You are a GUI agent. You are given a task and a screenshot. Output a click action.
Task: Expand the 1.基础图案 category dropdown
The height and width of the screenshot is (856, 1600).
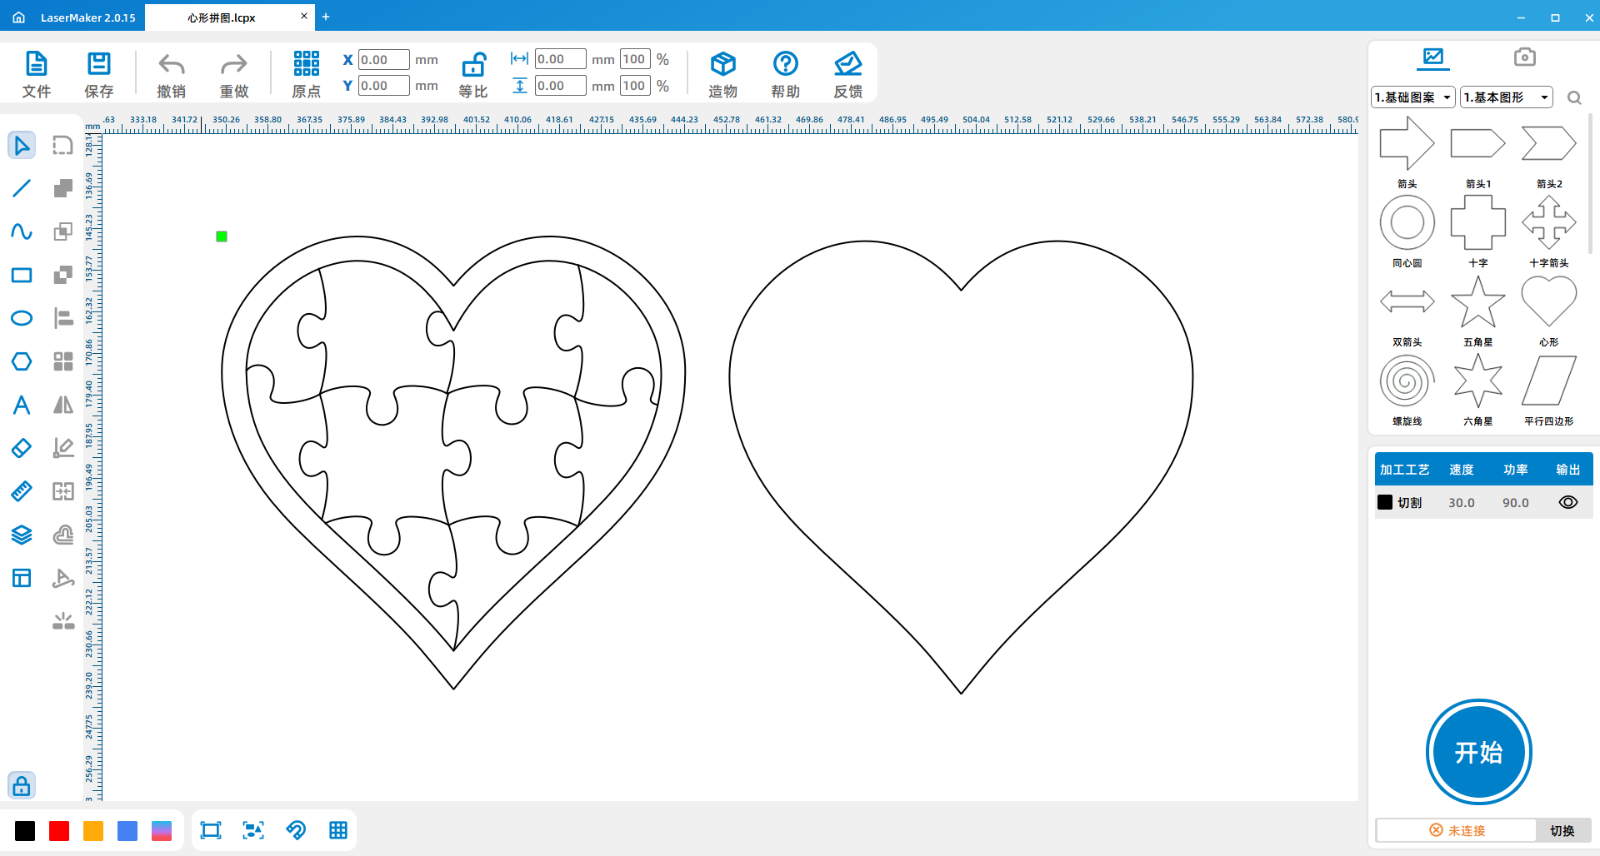1413,97
